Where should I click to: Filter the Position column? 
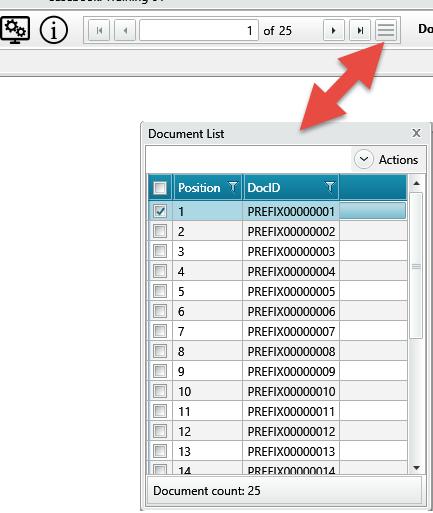[x=233, y=186]
